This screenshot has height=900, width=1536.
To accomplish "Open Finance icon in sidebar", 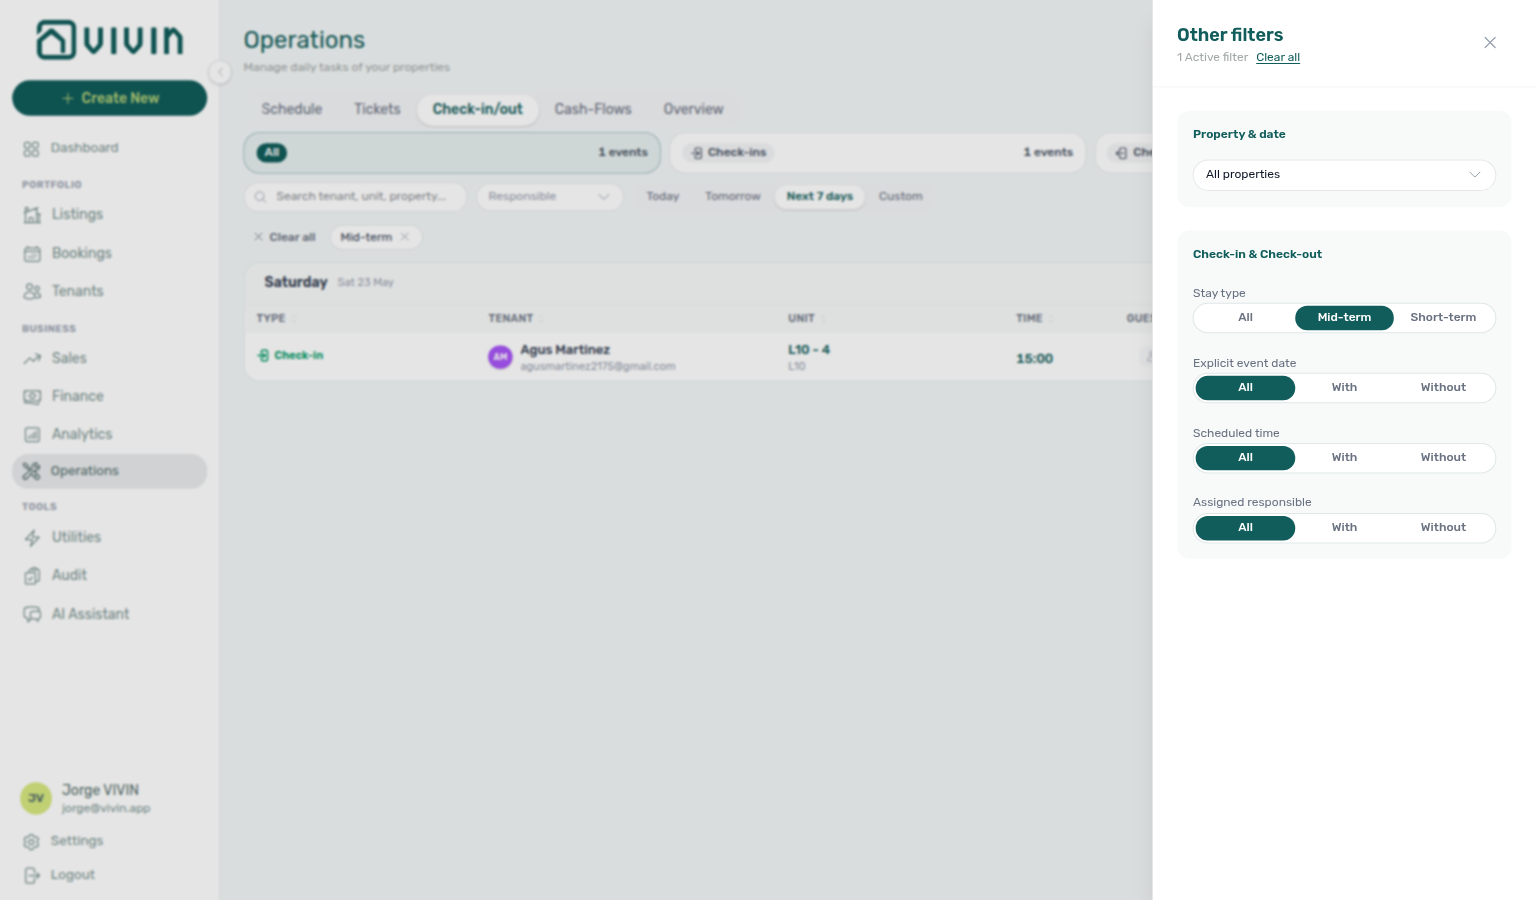I will click(32, 397).
